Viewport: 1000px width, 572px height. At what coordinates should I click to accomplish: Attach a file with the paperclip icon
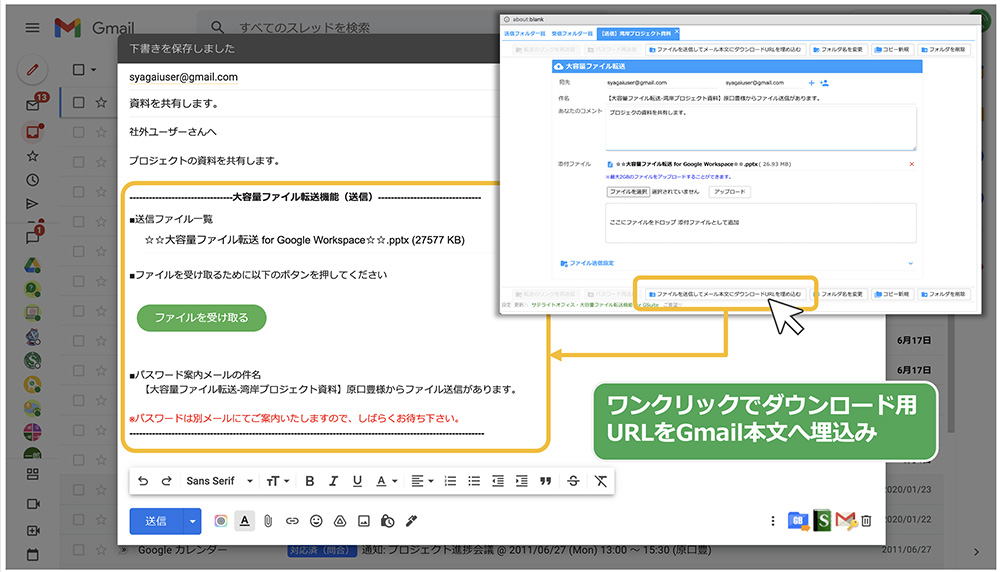pos(268,521)
